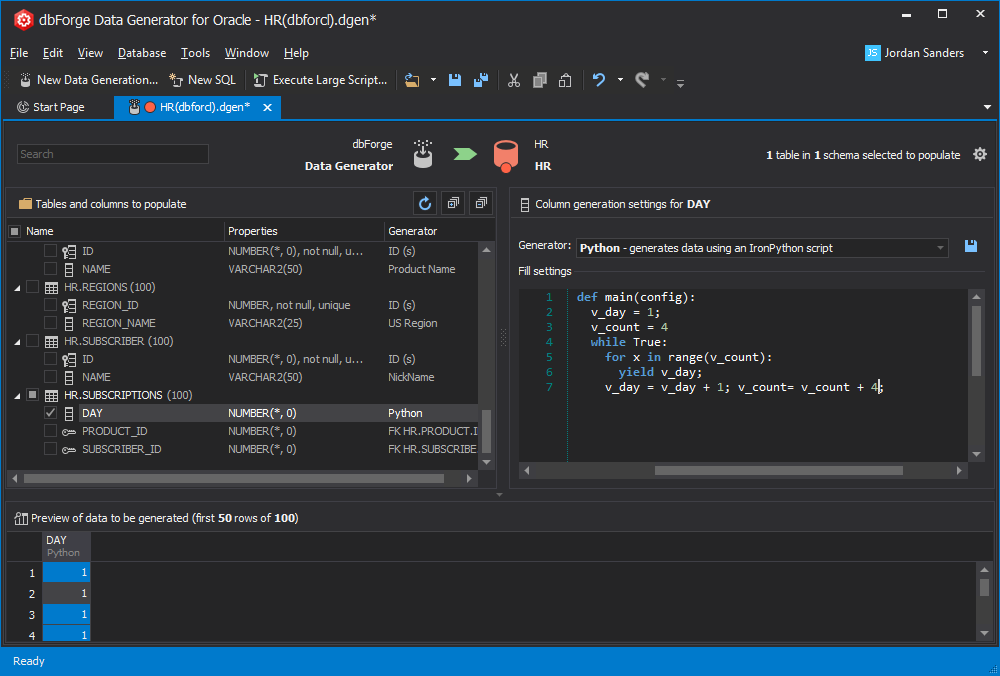1000x676 pixels.
Task: Open the Help menu
Action: 296,53
